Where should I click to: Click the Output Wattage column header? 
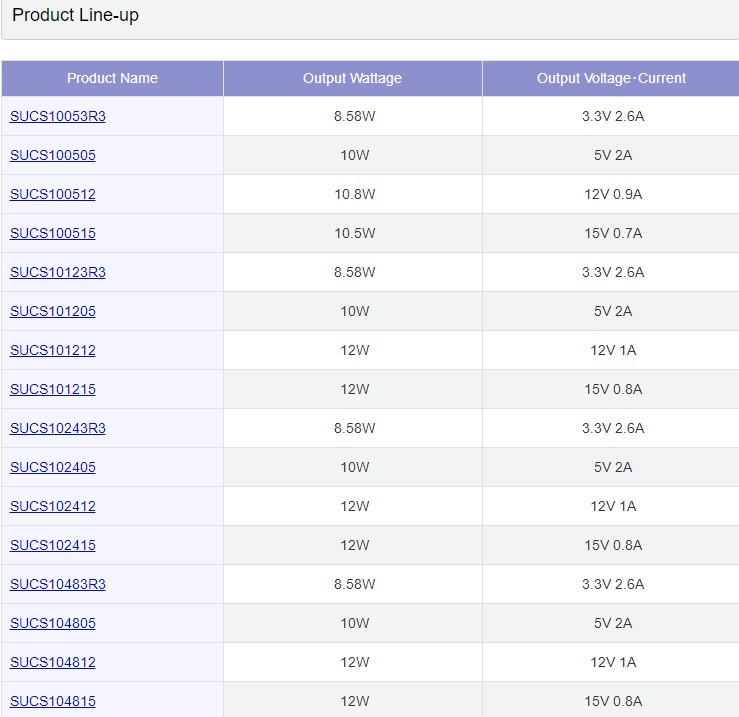(x=352, y=78)
